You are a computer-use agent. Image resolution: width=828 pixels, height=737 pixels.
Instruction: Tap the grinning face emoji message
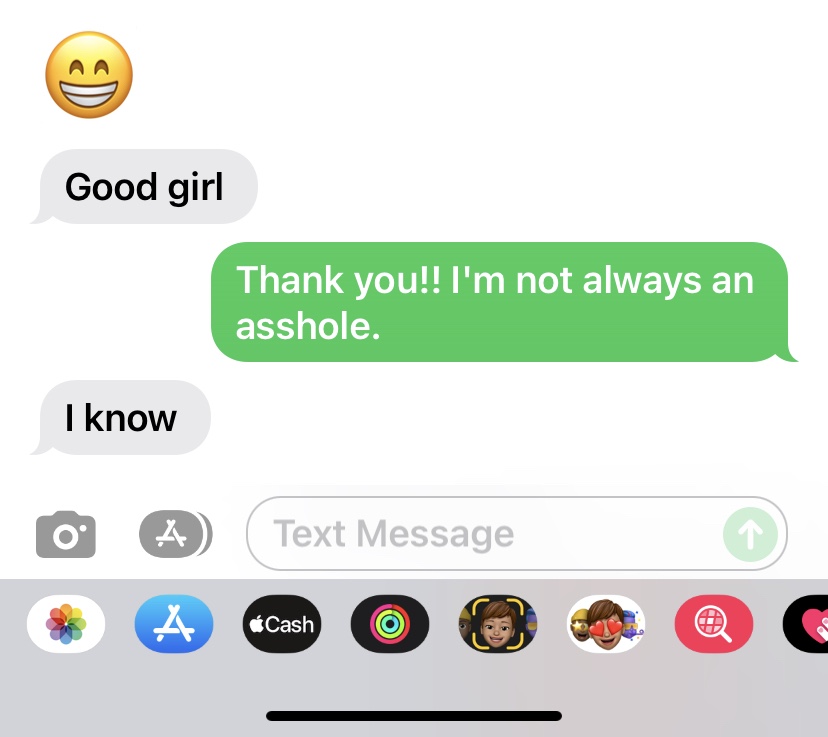[89, 74]
